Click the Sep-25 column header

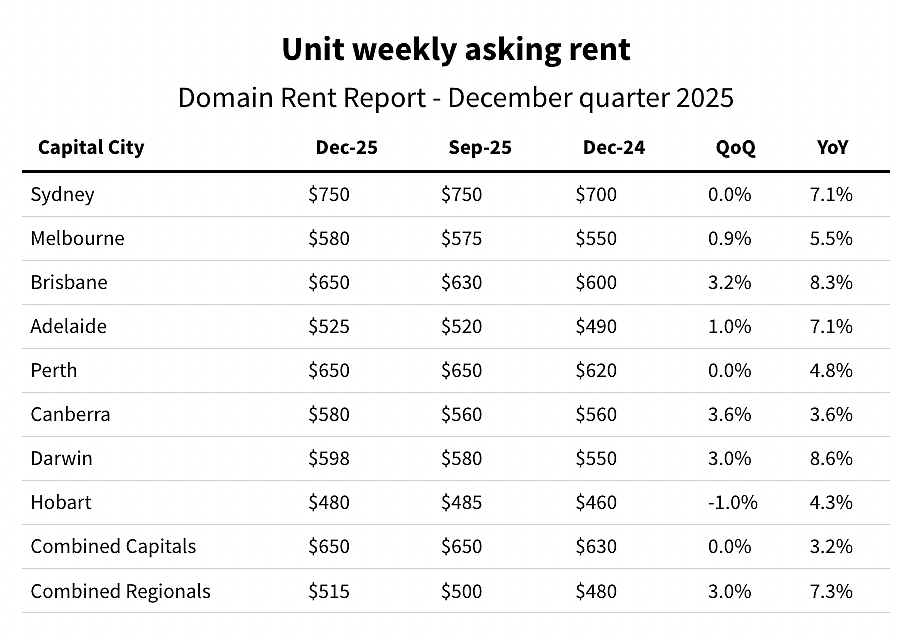coord(480,148)
